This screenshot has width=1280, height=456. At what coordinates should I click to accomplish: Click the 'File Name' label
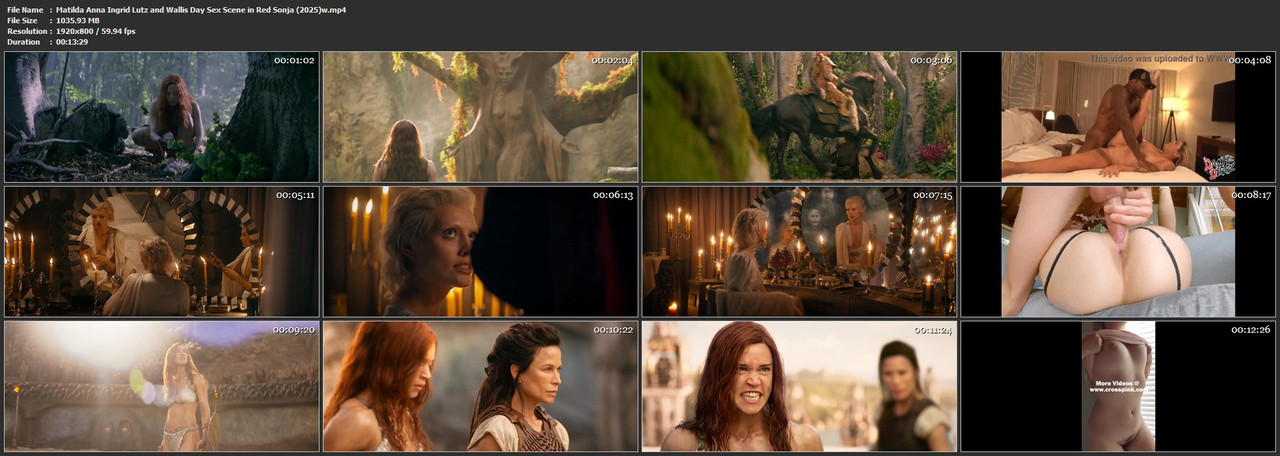point(25,9)
